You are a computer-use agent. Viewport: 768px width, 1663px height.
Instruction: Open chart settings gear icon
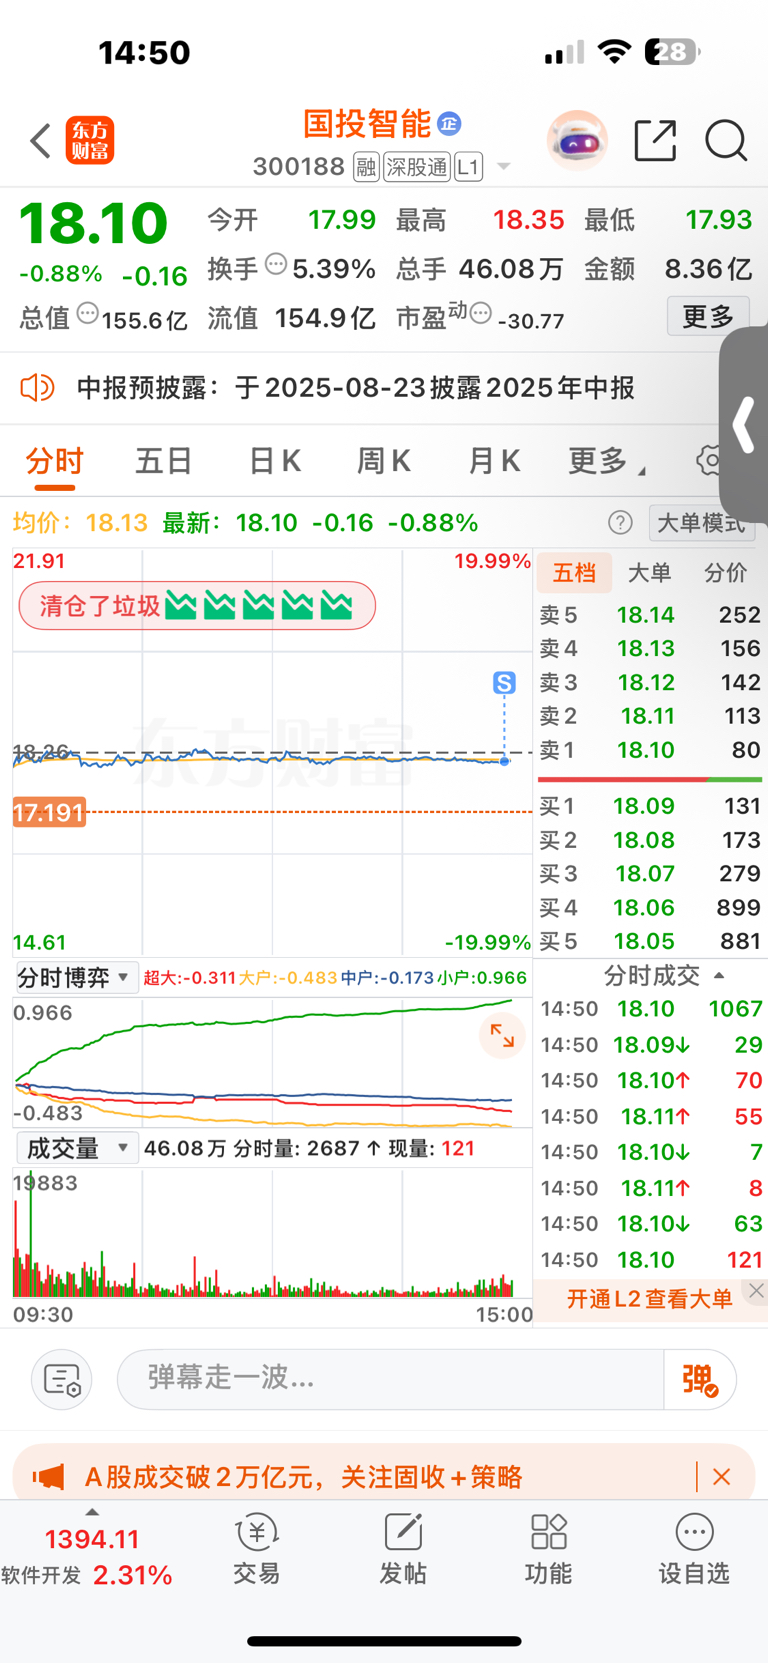710,460
